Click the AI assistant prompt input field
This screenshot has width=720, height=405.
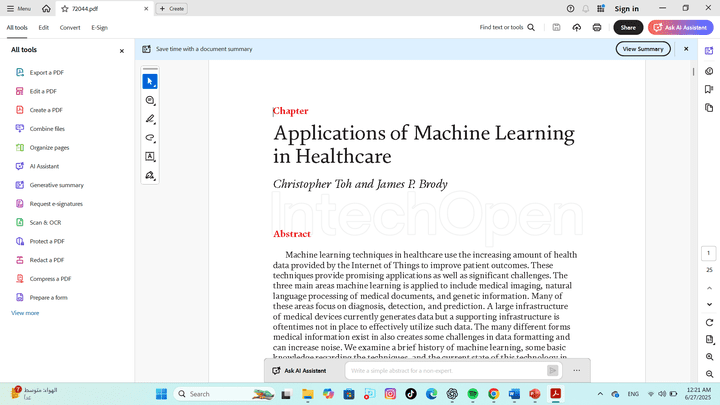click(x=447, y=371)
